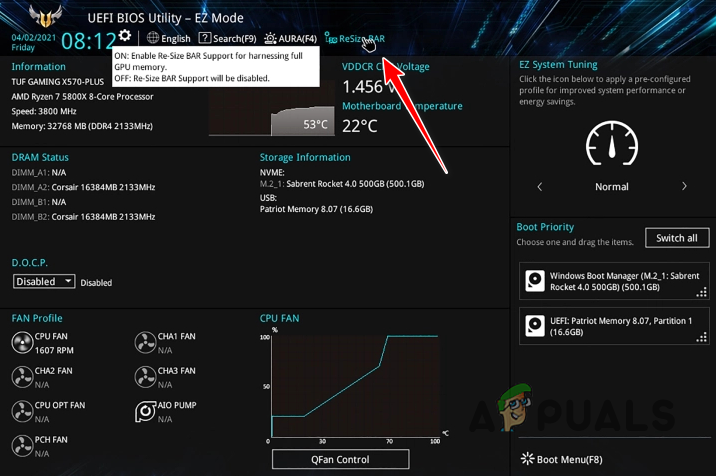Click the TUF GAMING X570-PLUS text

(x=58, y=82)
